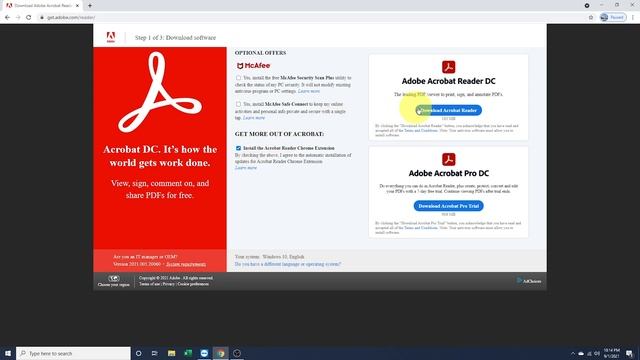Click the Adobe logo in page header
The height and width of the screenshot is (360, 640).
tap(111, 37)
